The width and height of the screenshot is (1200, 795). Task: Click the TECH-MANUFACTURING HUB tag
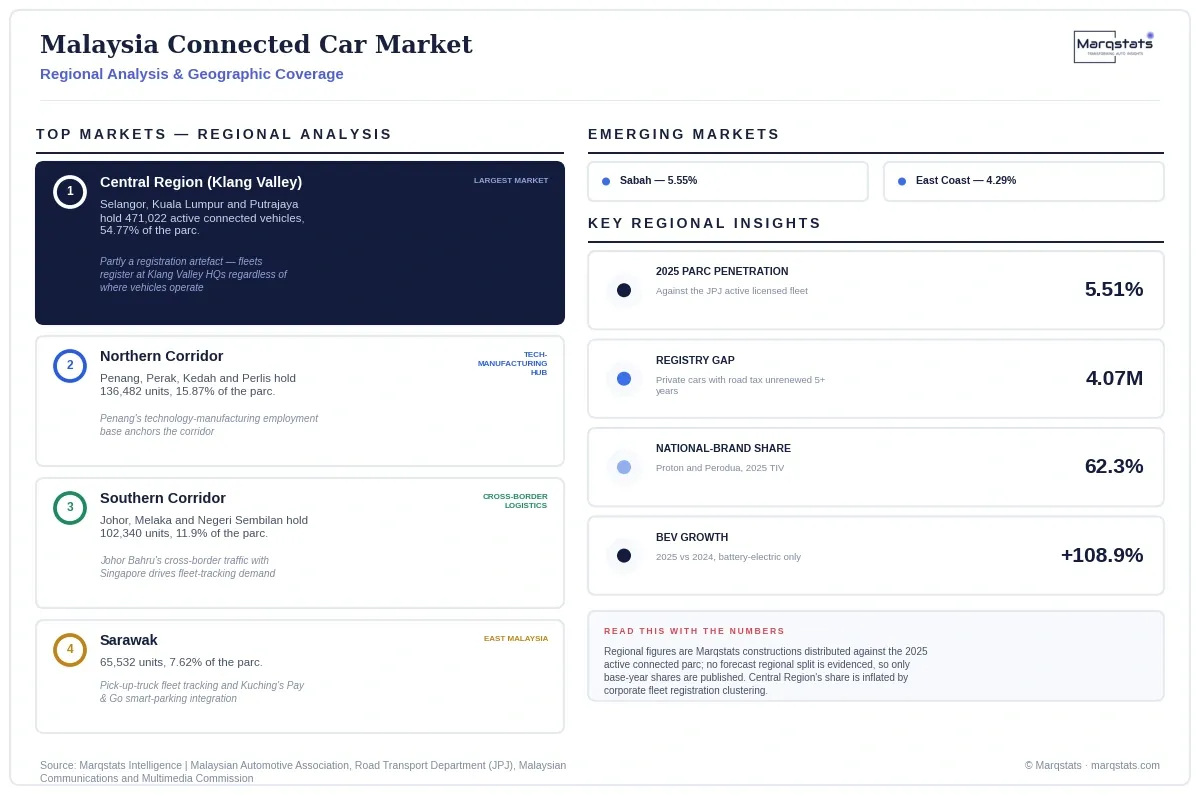(x=513, y=363)
